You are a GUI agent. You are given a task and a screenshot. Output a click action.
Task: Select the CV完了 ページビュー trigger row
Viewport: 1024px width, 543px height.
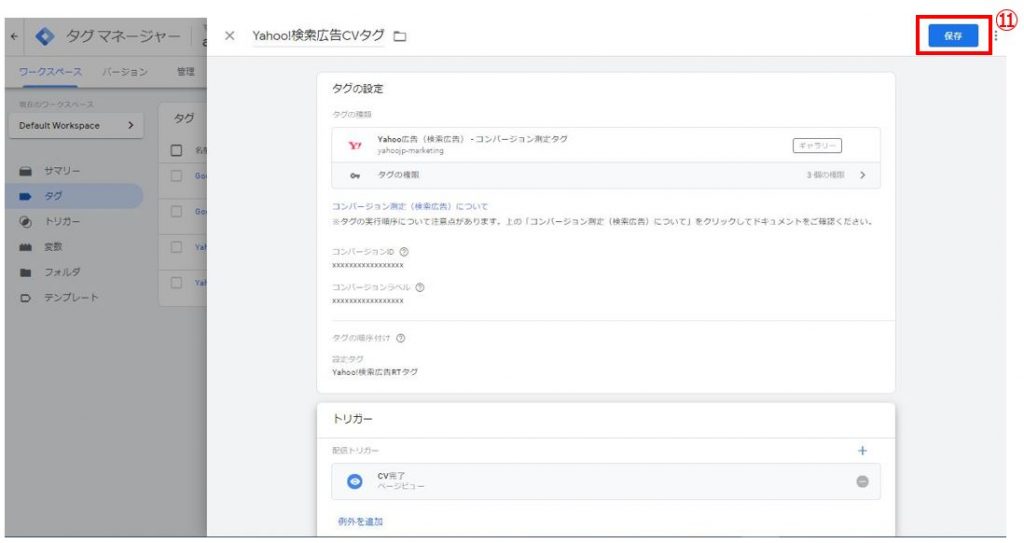605,482
